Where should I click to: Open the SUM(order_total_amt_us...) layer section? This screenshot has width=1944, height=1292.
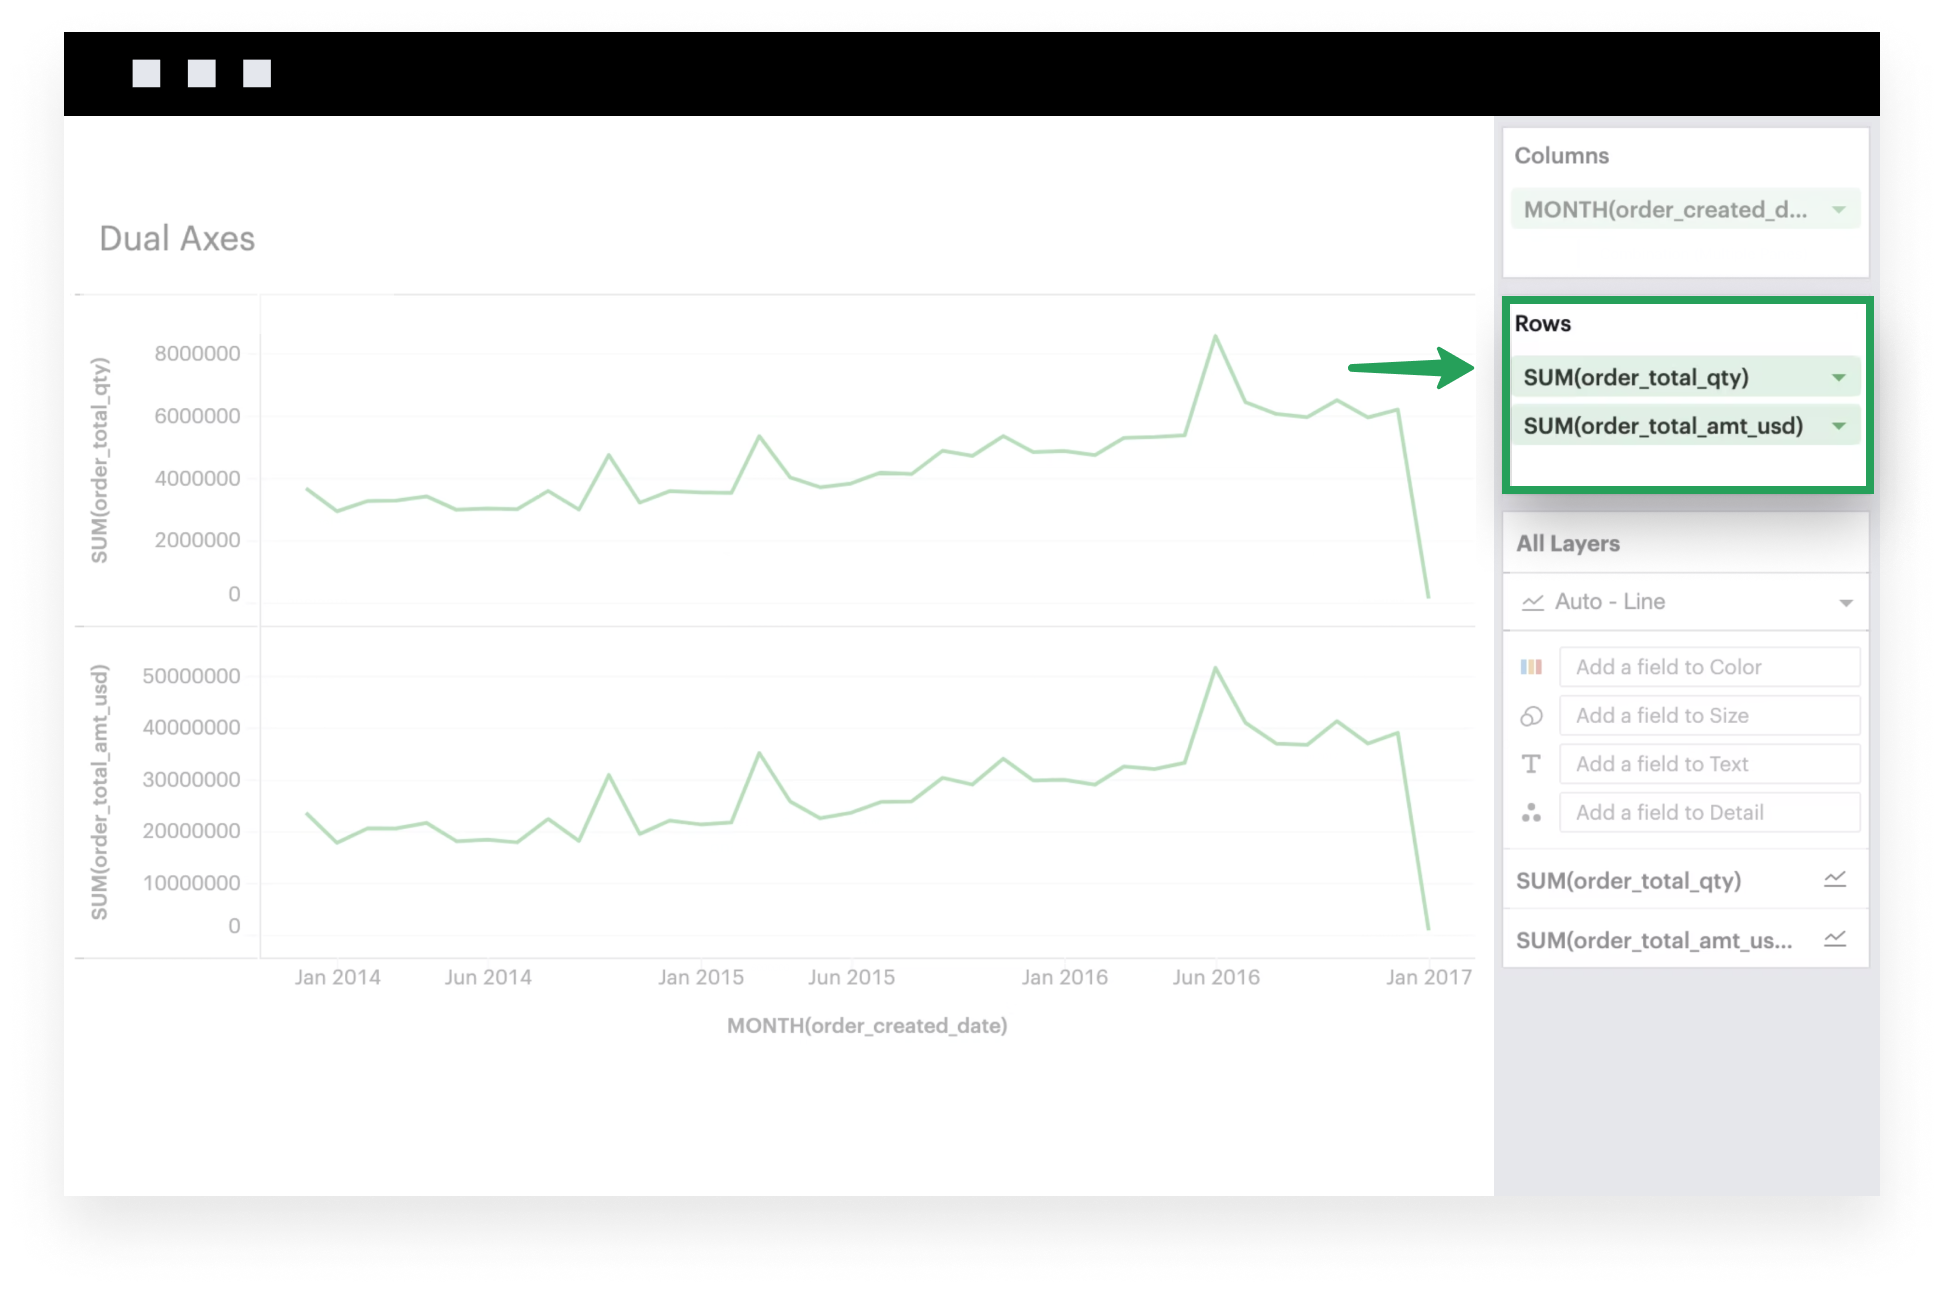pos(1653,940)
